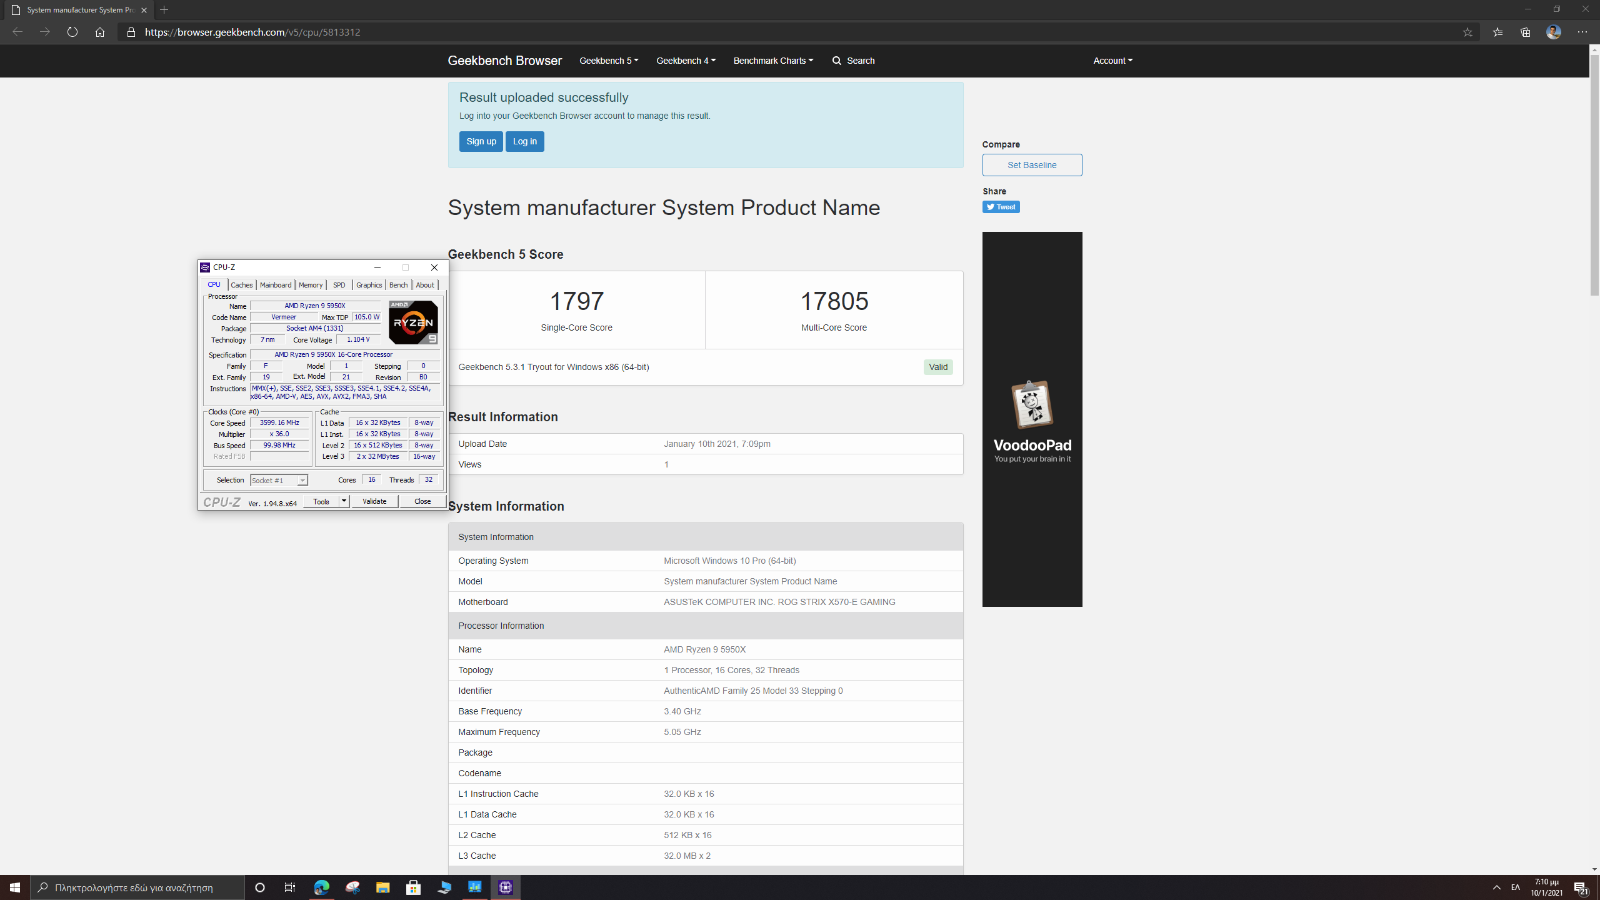This screenshot has width=1600, height=900.
Task: Open Search in Geekbench navbar
Action: point(854,61)
